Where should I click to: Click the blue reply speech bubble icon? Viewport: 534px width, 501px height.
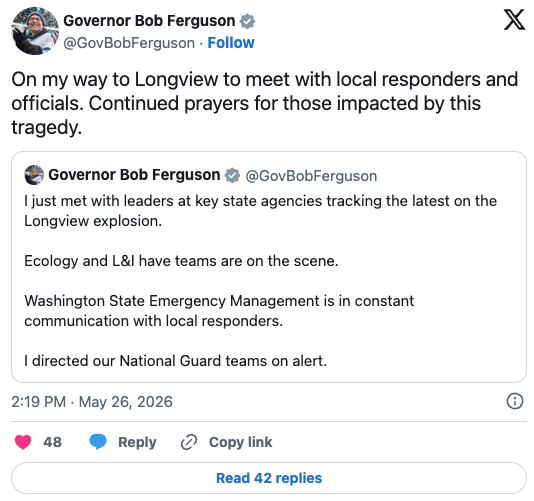tap(98, 442)
